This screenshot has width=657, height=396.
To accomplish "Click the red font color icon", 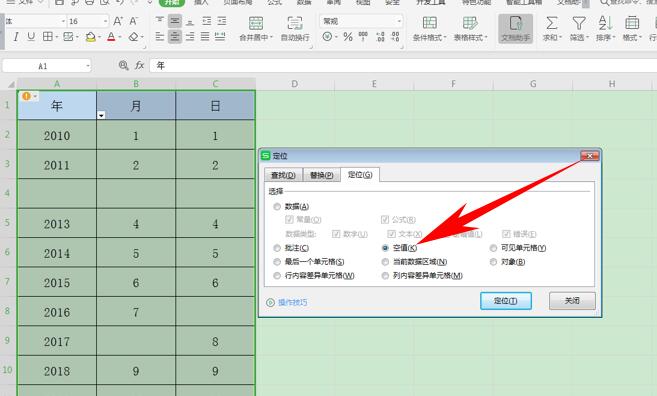I will 111,37.
